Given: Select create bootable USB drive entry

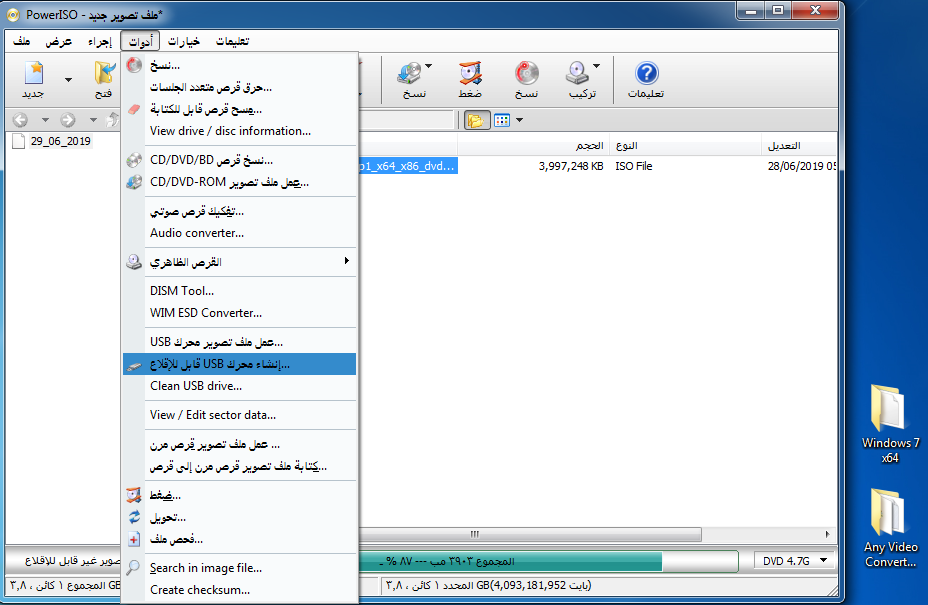Looking at the screenshot, I should (239, 364).
